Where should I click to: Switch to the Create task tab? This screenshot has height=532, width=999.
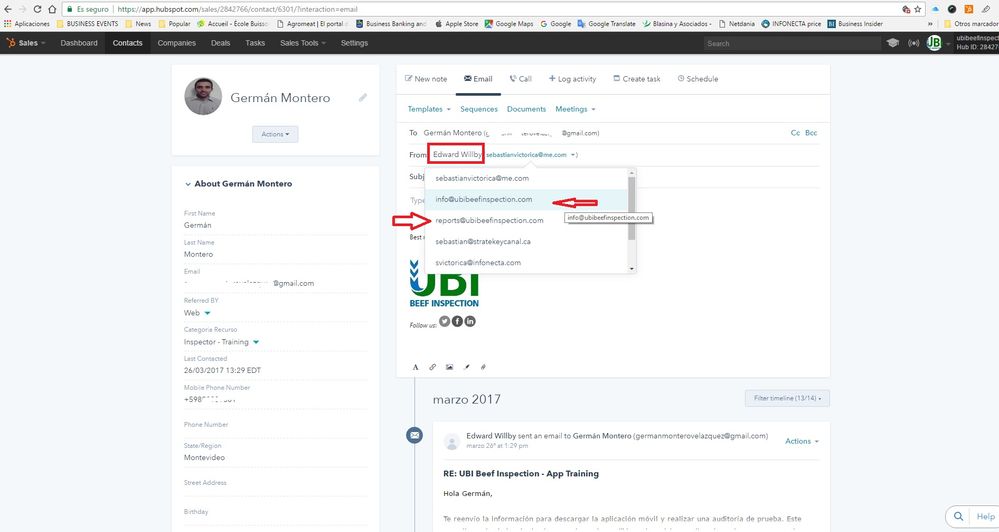tap(636, 79)
